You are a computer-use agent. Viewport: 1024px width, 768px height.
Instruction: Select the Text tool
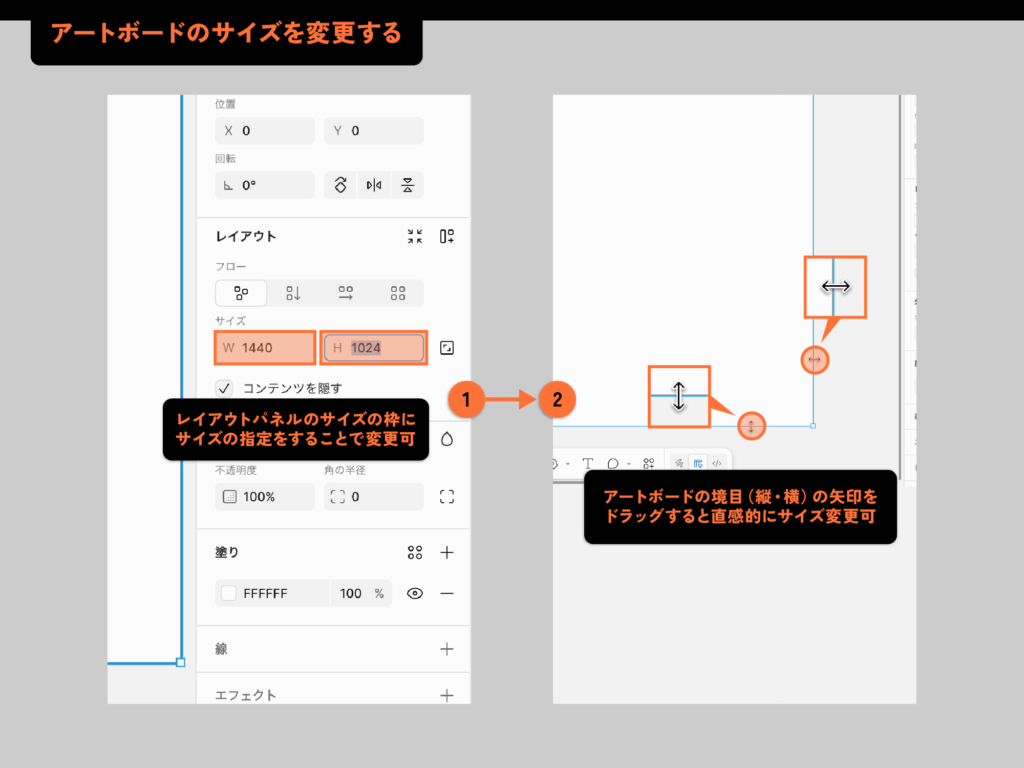point(588,463)
